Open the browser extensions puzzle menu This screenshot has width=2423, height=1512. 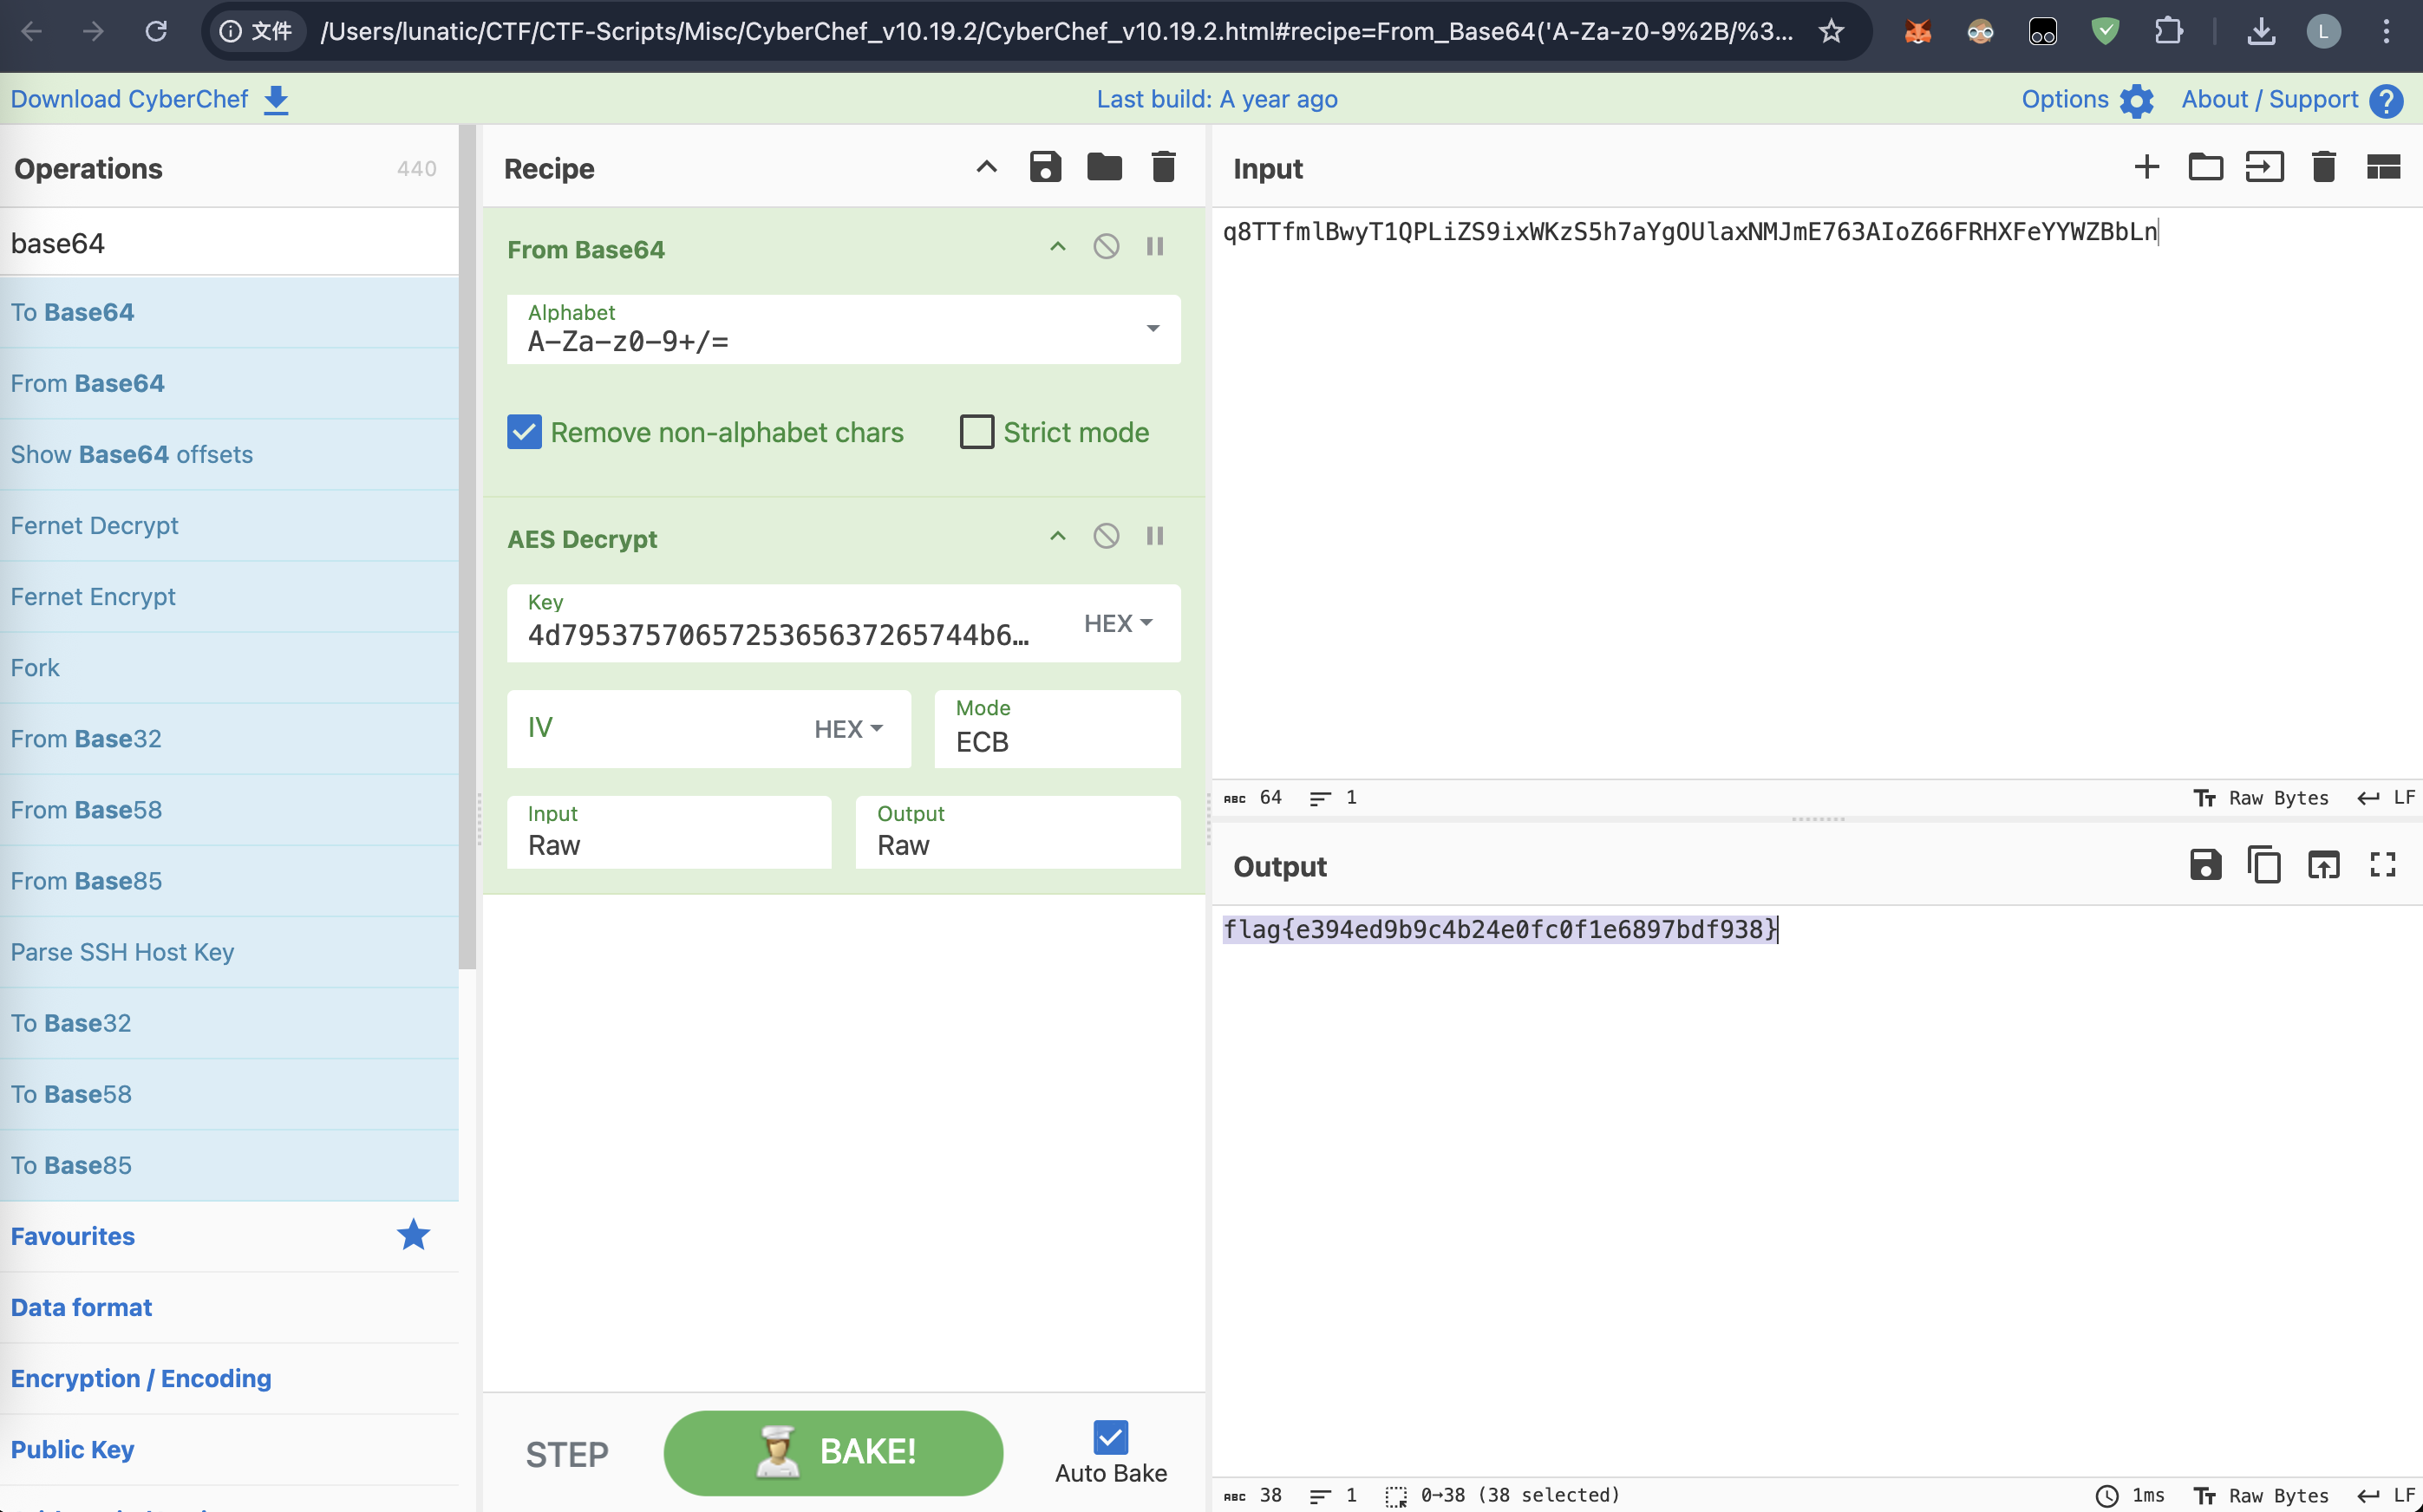[2168, 31]
